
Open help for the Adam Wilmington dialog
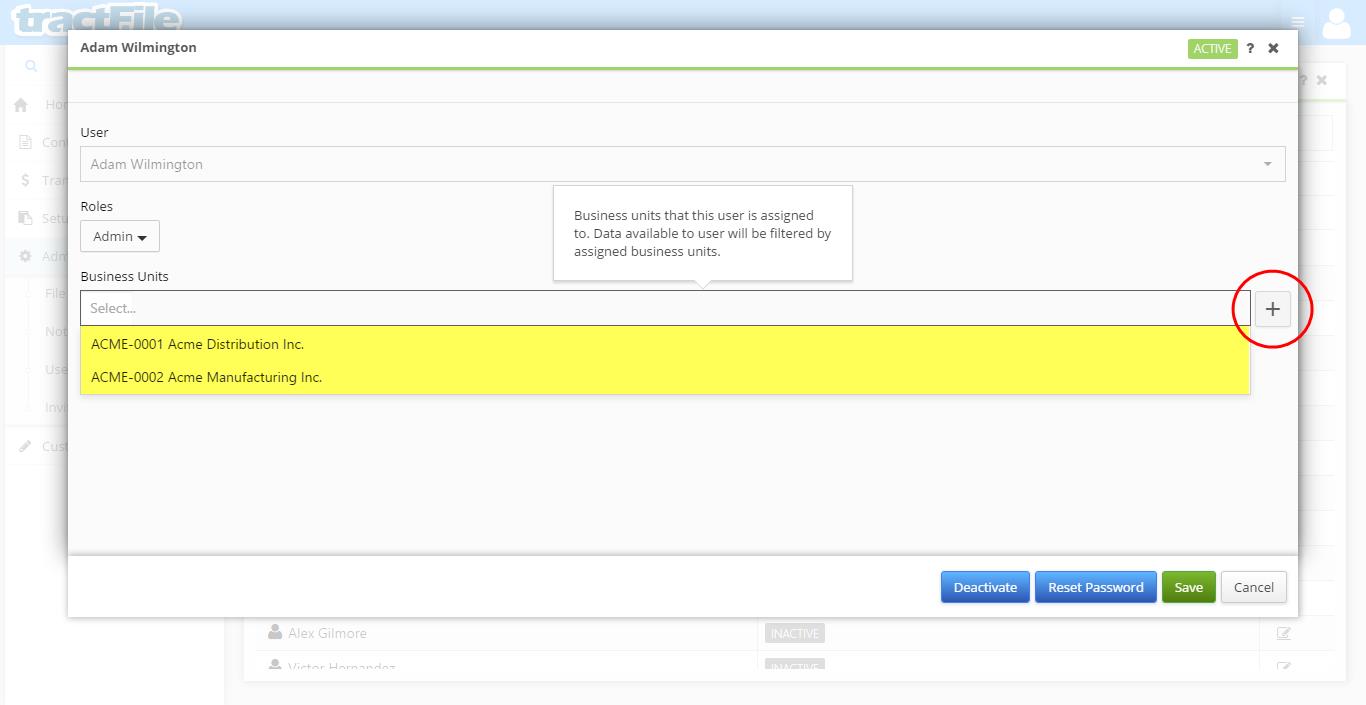click(1250, 48)
